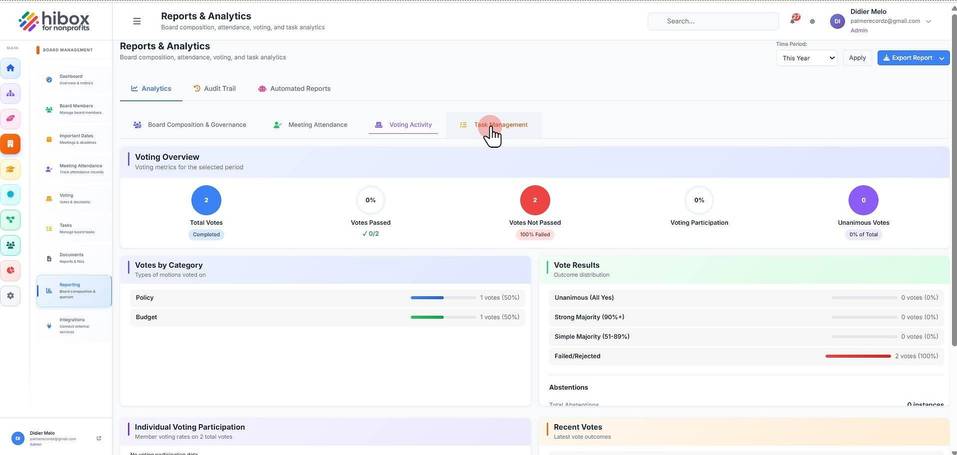Open Meeting Attendance sidebar item
The height and width of the screenshot is (455, 957).
coord(74,169)
